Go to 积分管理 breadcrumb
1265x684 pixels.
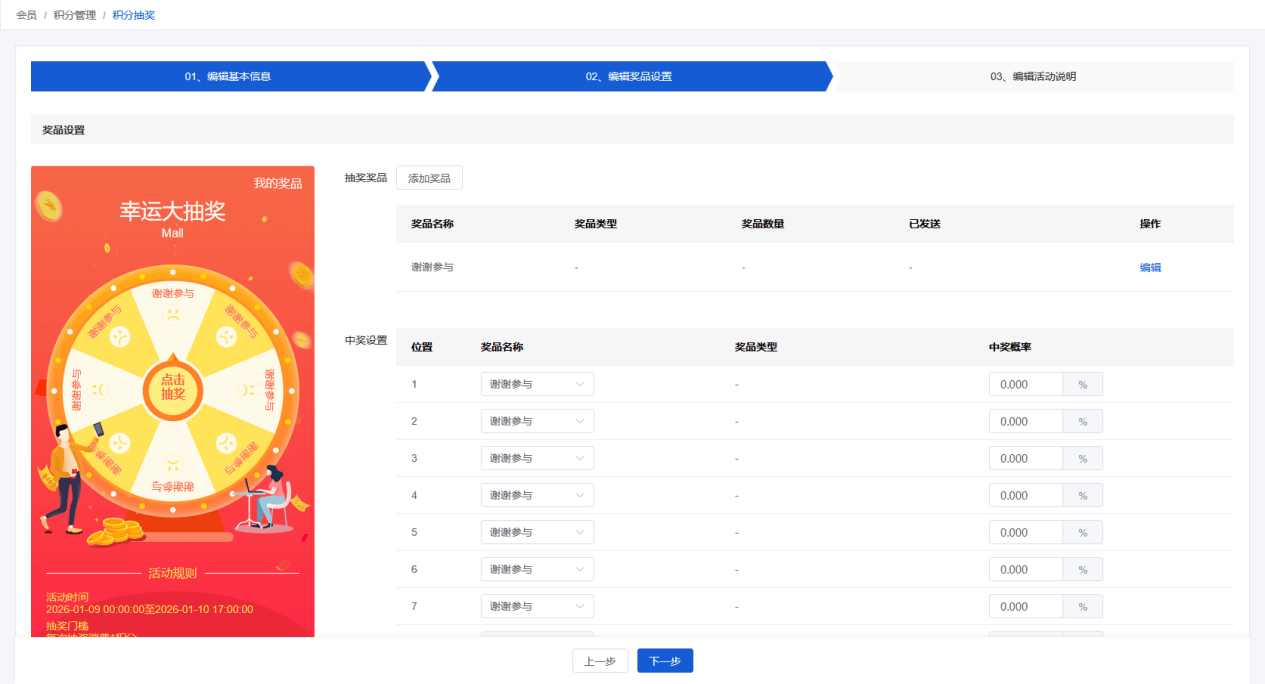pyautogui.click(x=75, y=15)
